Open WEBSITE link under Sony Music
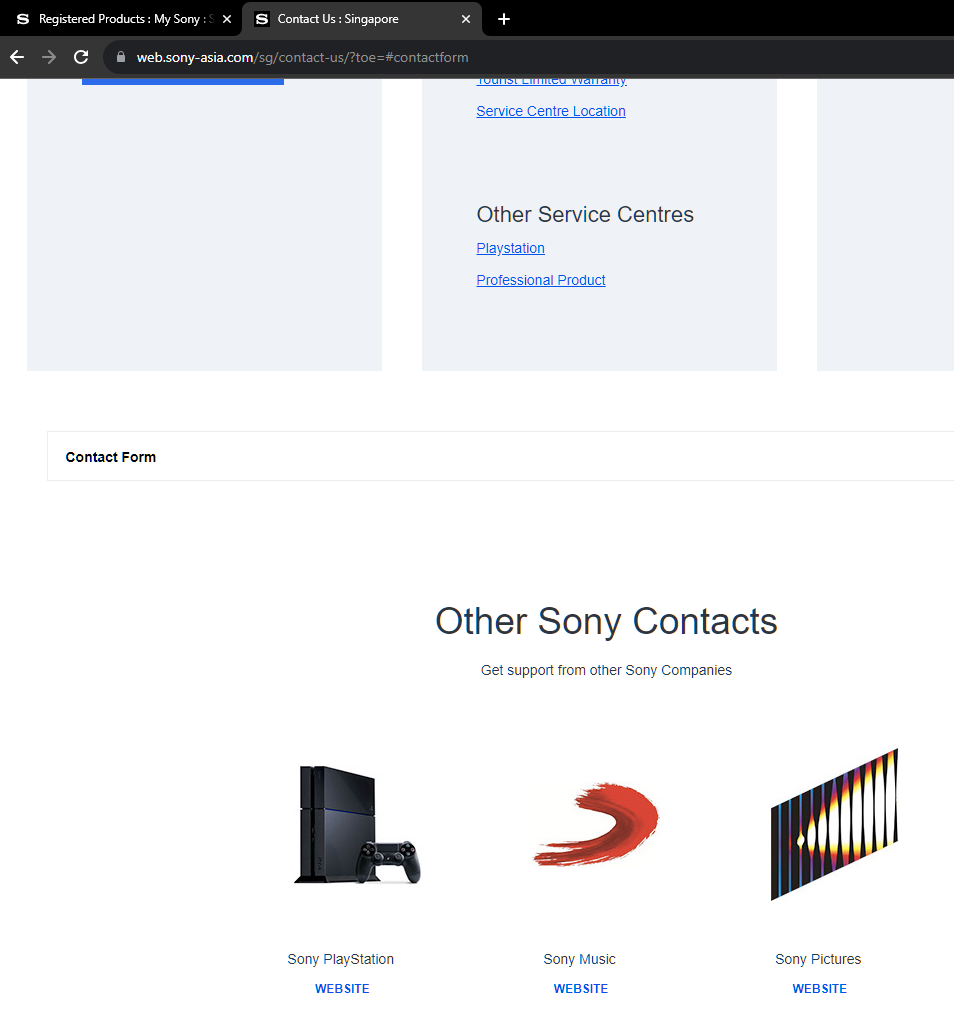This screenshot has width=954, height=1013. [x=581, y=988]
